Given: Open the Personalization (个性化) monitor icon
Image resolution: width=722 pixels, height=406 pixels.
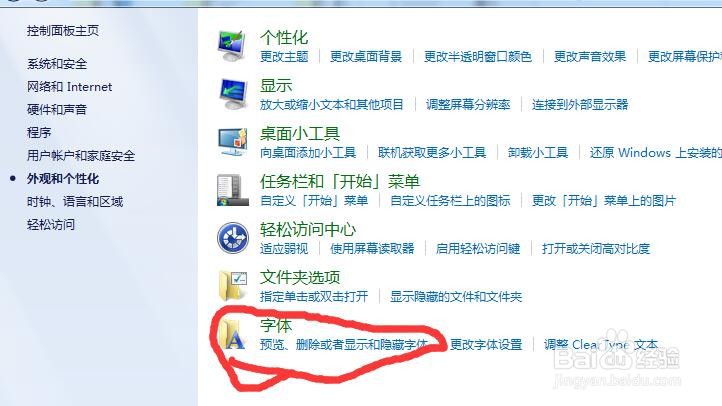Looking at the screenshot, I should [x=231, y=46].
